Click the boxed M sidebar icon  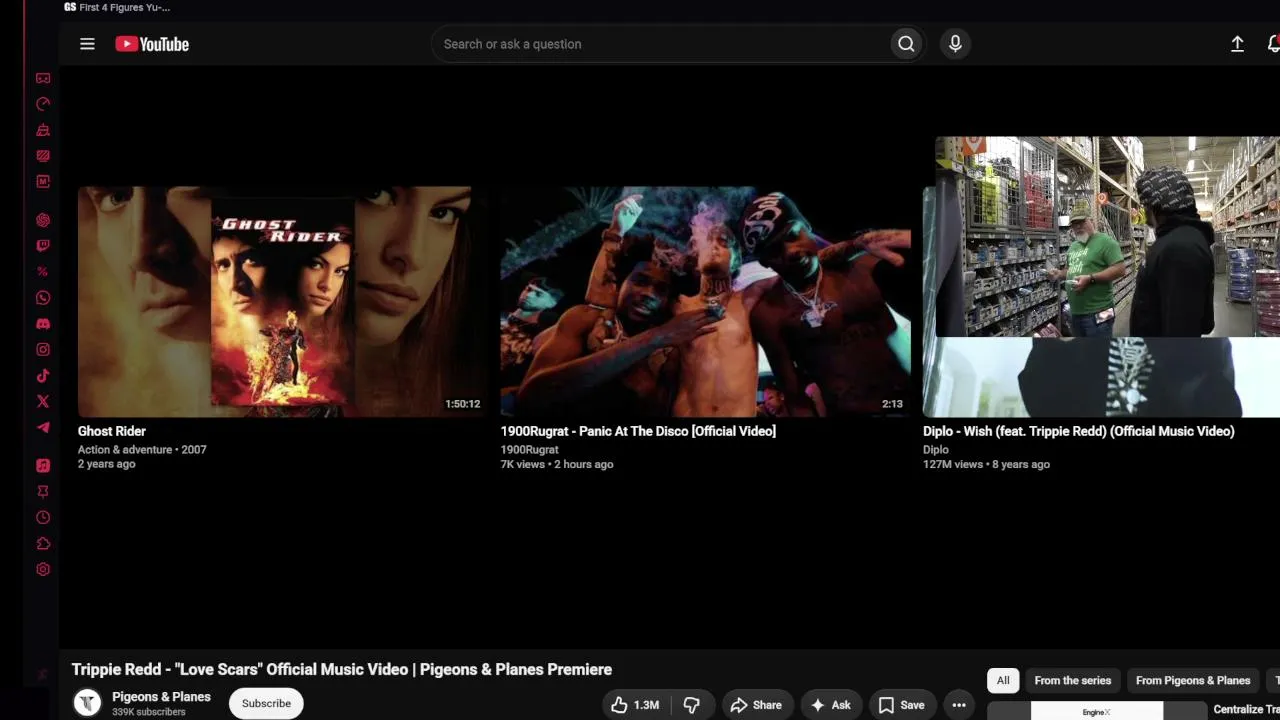pyautogui.click(x=43, y=182)
